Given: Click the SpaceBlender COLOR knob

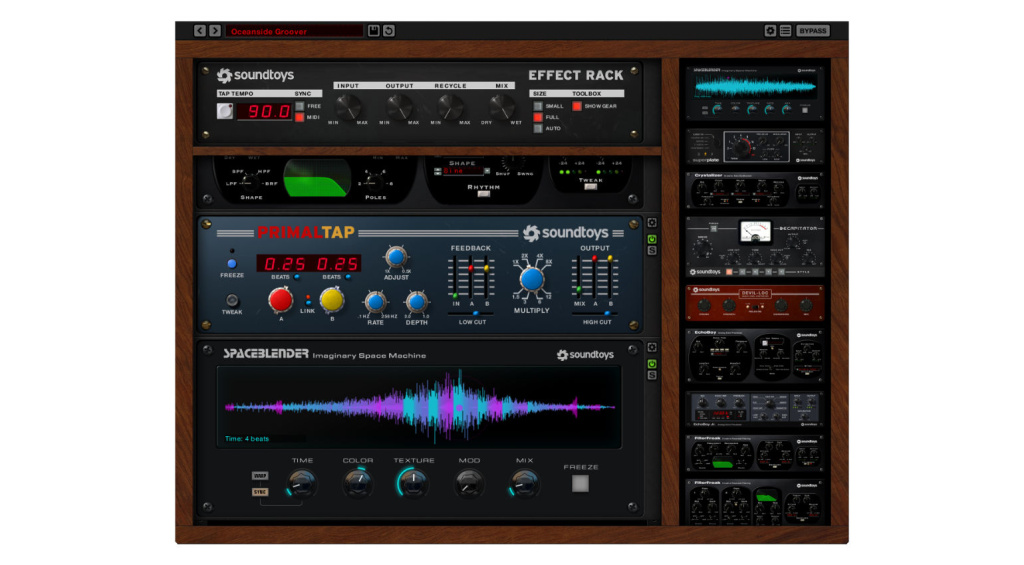Looking at the screenshot, I should [357, 484].
